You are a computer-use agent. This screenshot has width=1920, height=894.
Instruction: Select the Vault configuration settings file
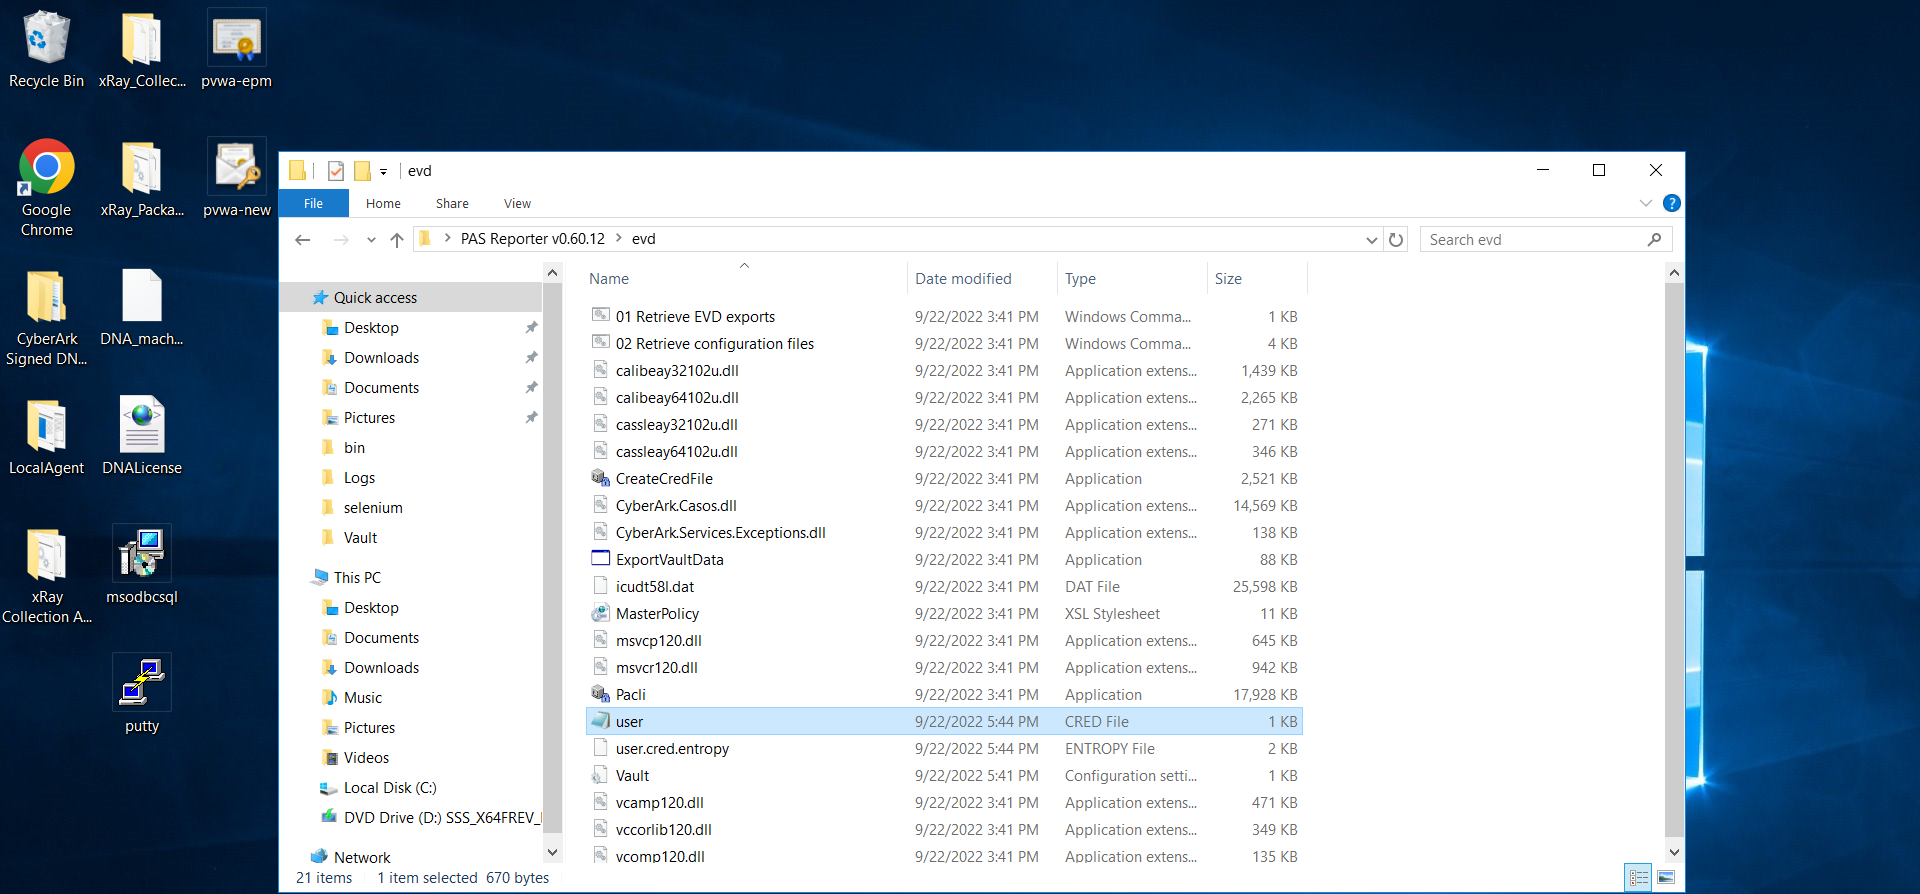pyautogui.click(x=632, y=775)
